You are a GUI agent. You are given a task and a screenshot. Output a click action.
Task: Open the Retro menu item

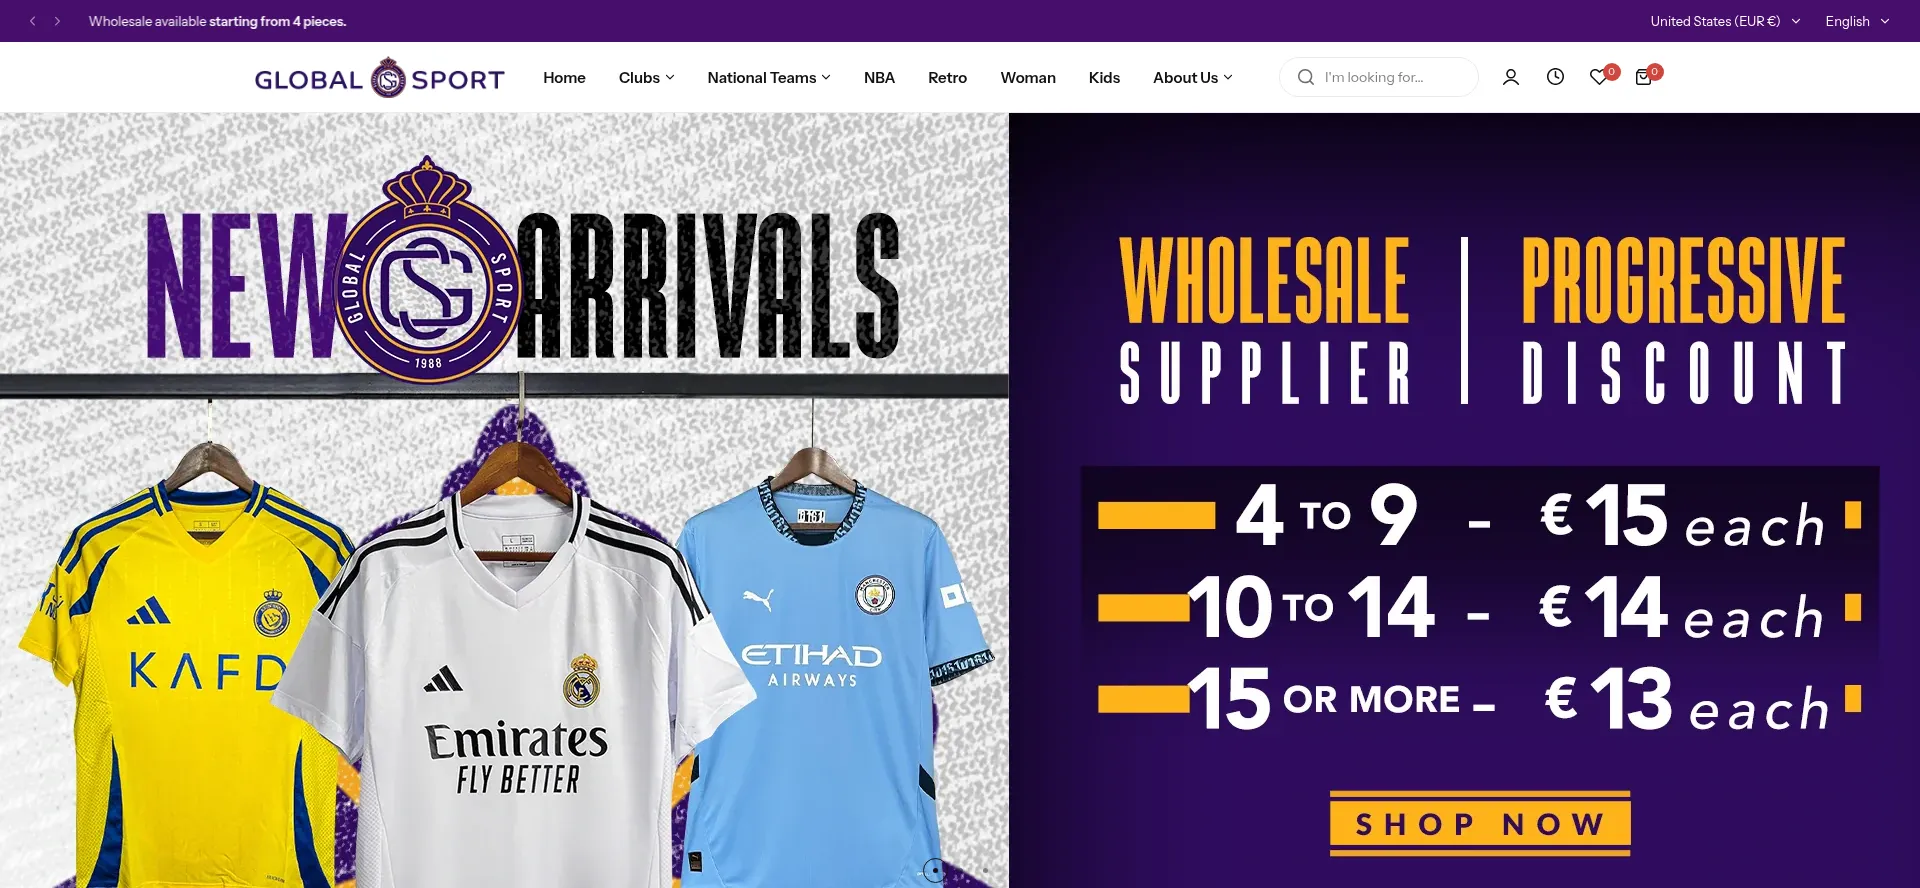(x=947, y=77)
